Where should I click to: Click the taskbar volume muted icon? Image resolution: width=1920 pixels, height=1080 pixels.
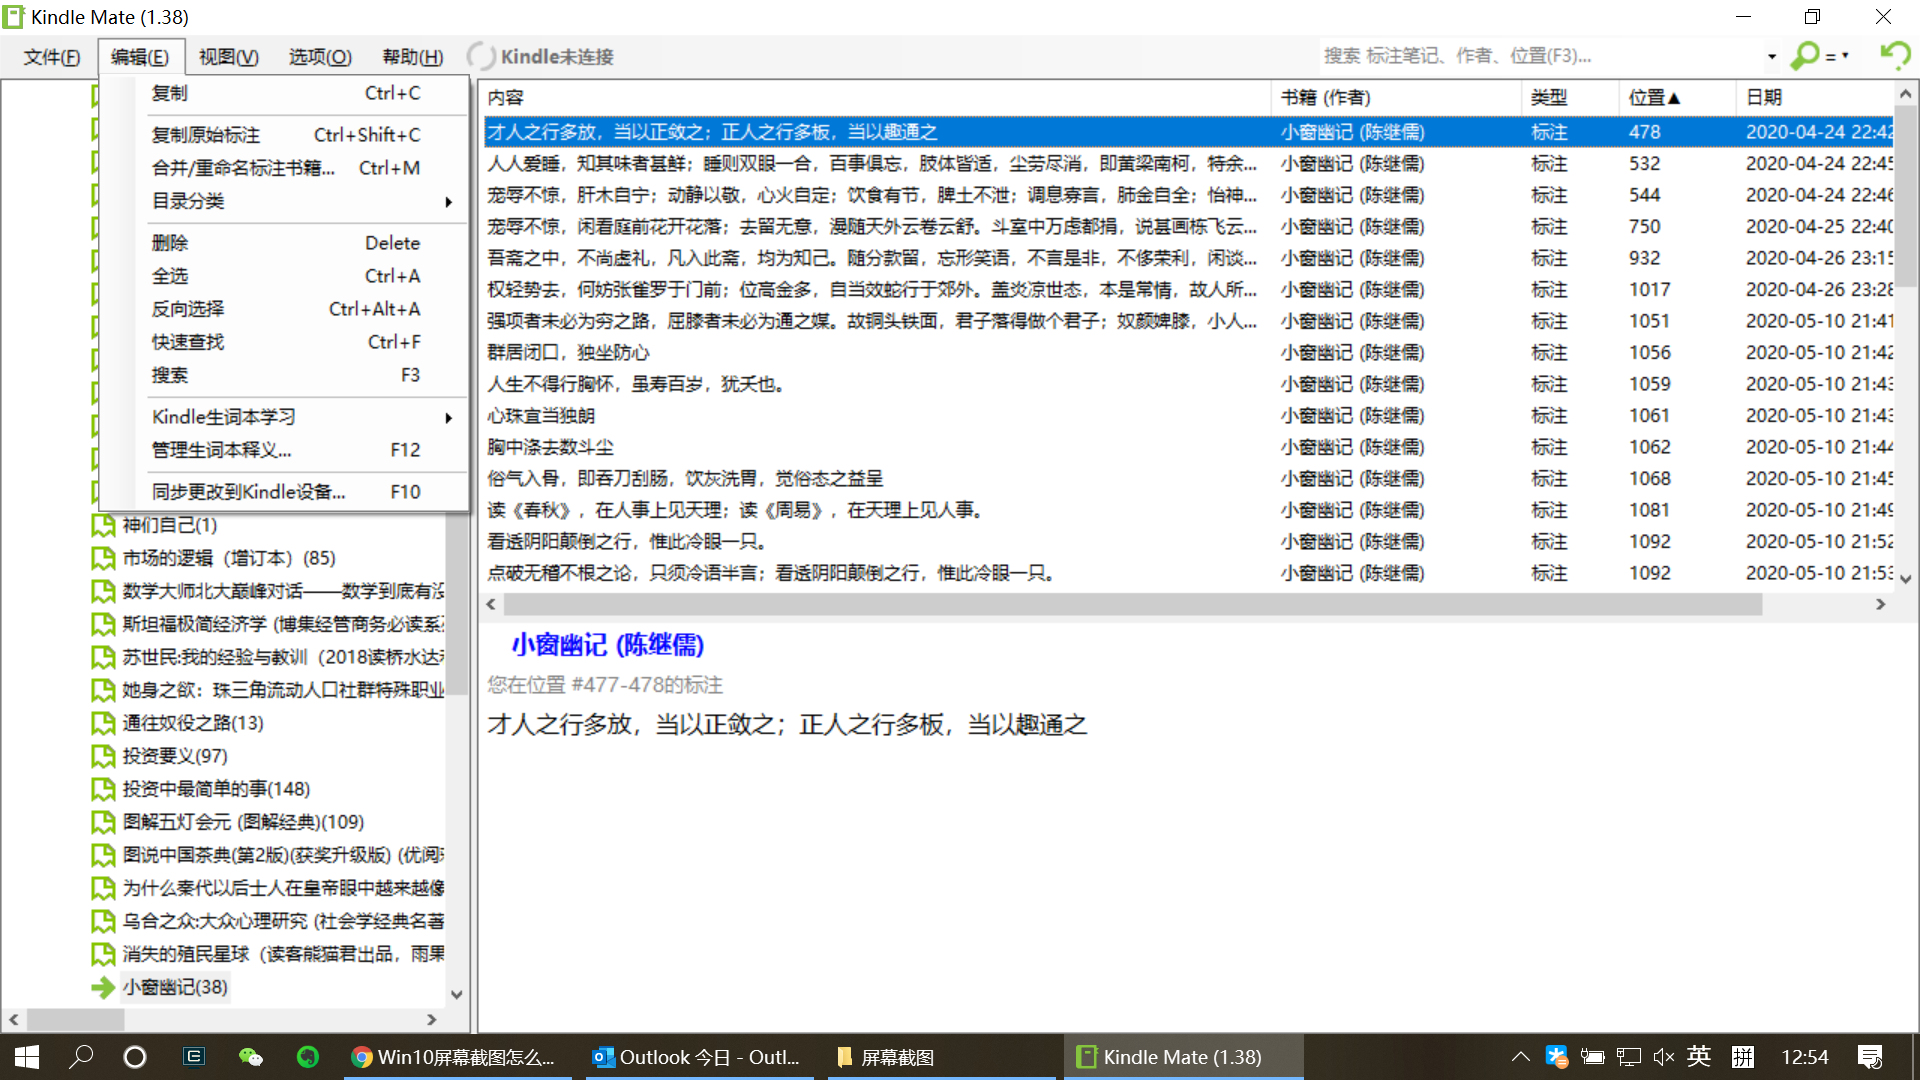[x=1663, y=1057]
